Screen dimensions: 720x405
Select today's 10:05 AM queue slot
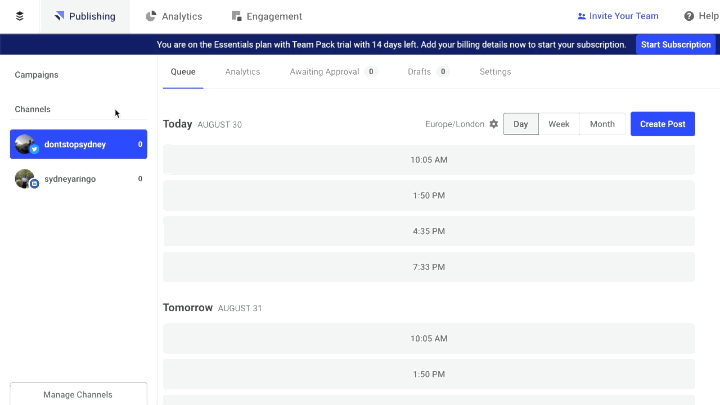(x=428, y=160)
